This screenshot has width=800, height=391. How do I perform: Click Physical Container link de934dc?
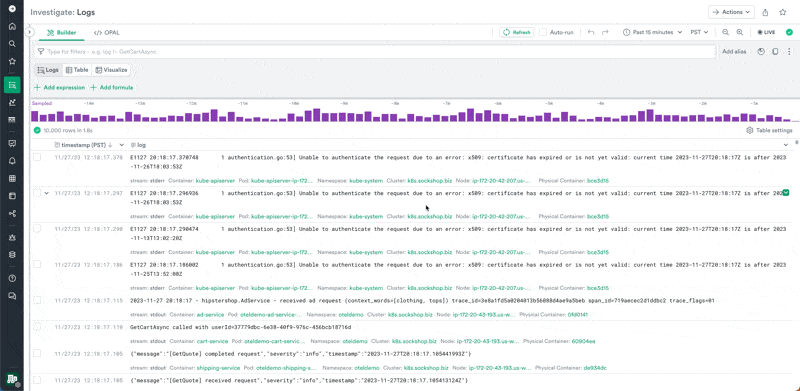[595, 368]
